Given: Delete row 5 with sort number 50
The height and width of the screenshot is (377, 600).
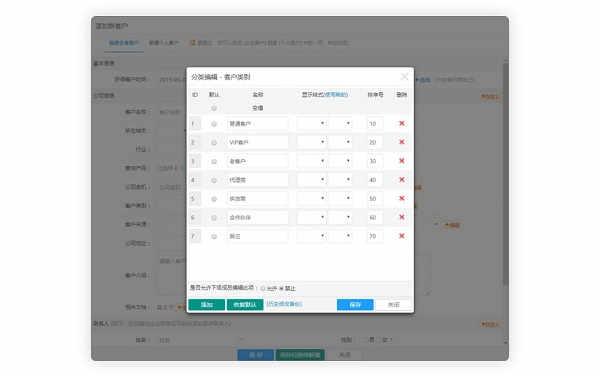Looking at the screenshot, I should click(x=401, y=198).
